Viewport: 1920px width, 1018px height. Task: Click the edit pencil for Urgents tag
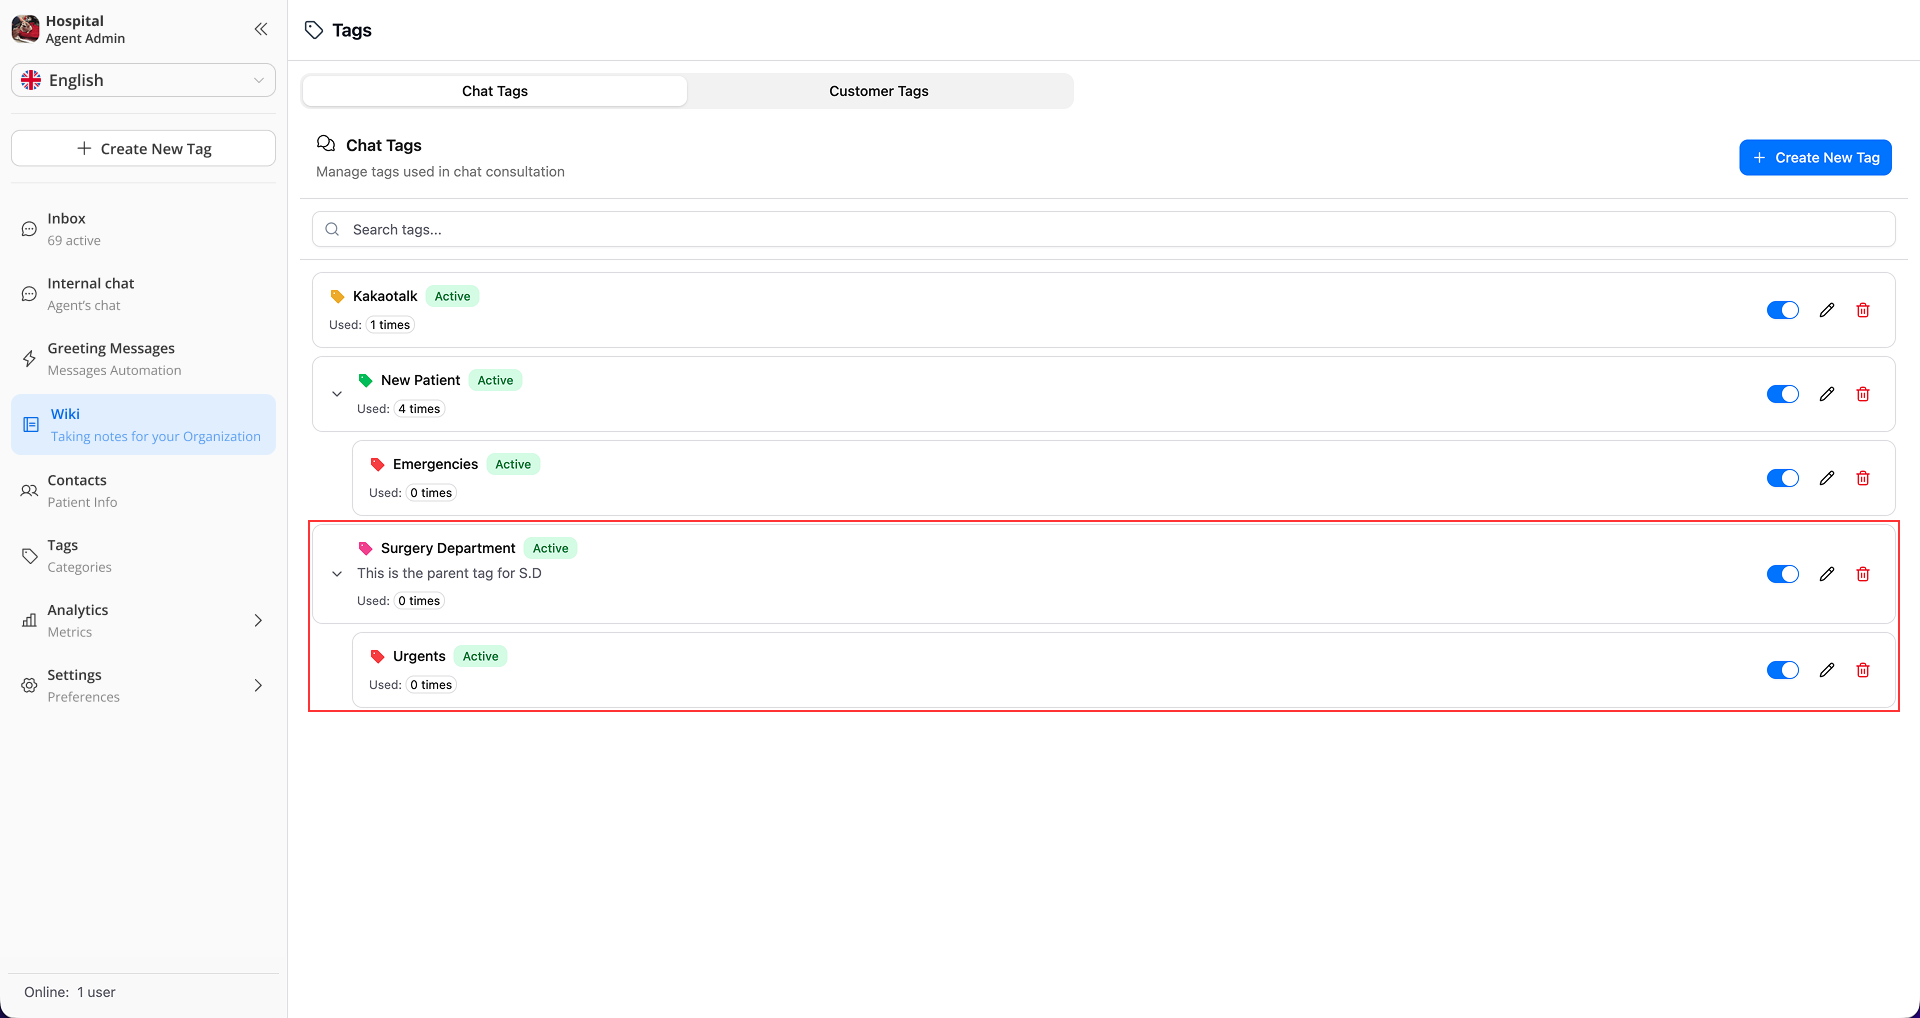[x=1826, y=670]
